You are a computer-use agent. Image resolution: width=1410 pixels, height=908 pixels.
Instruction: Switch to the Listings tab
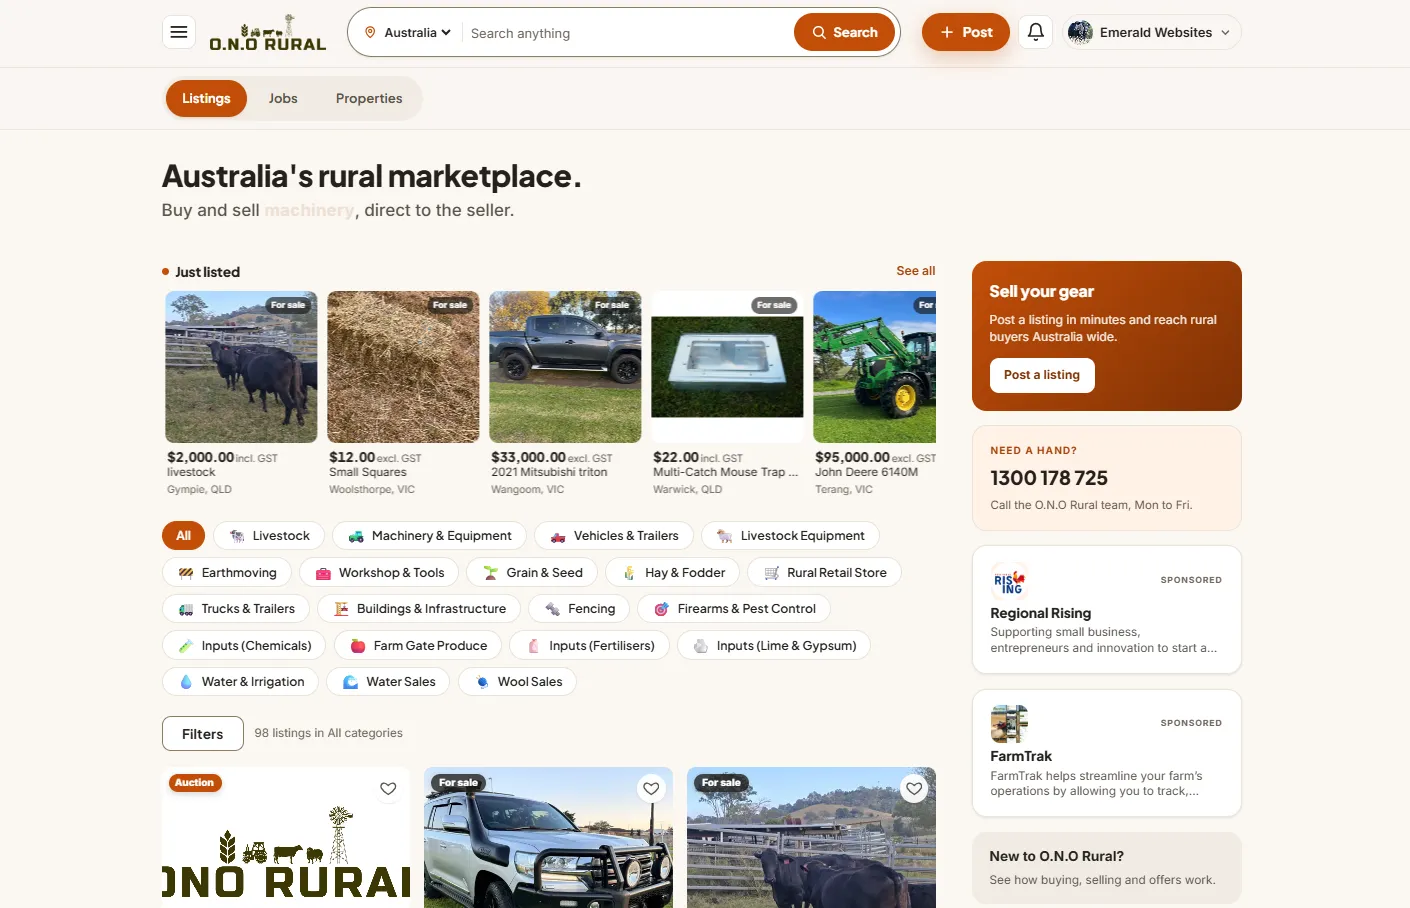click(206, 98)
